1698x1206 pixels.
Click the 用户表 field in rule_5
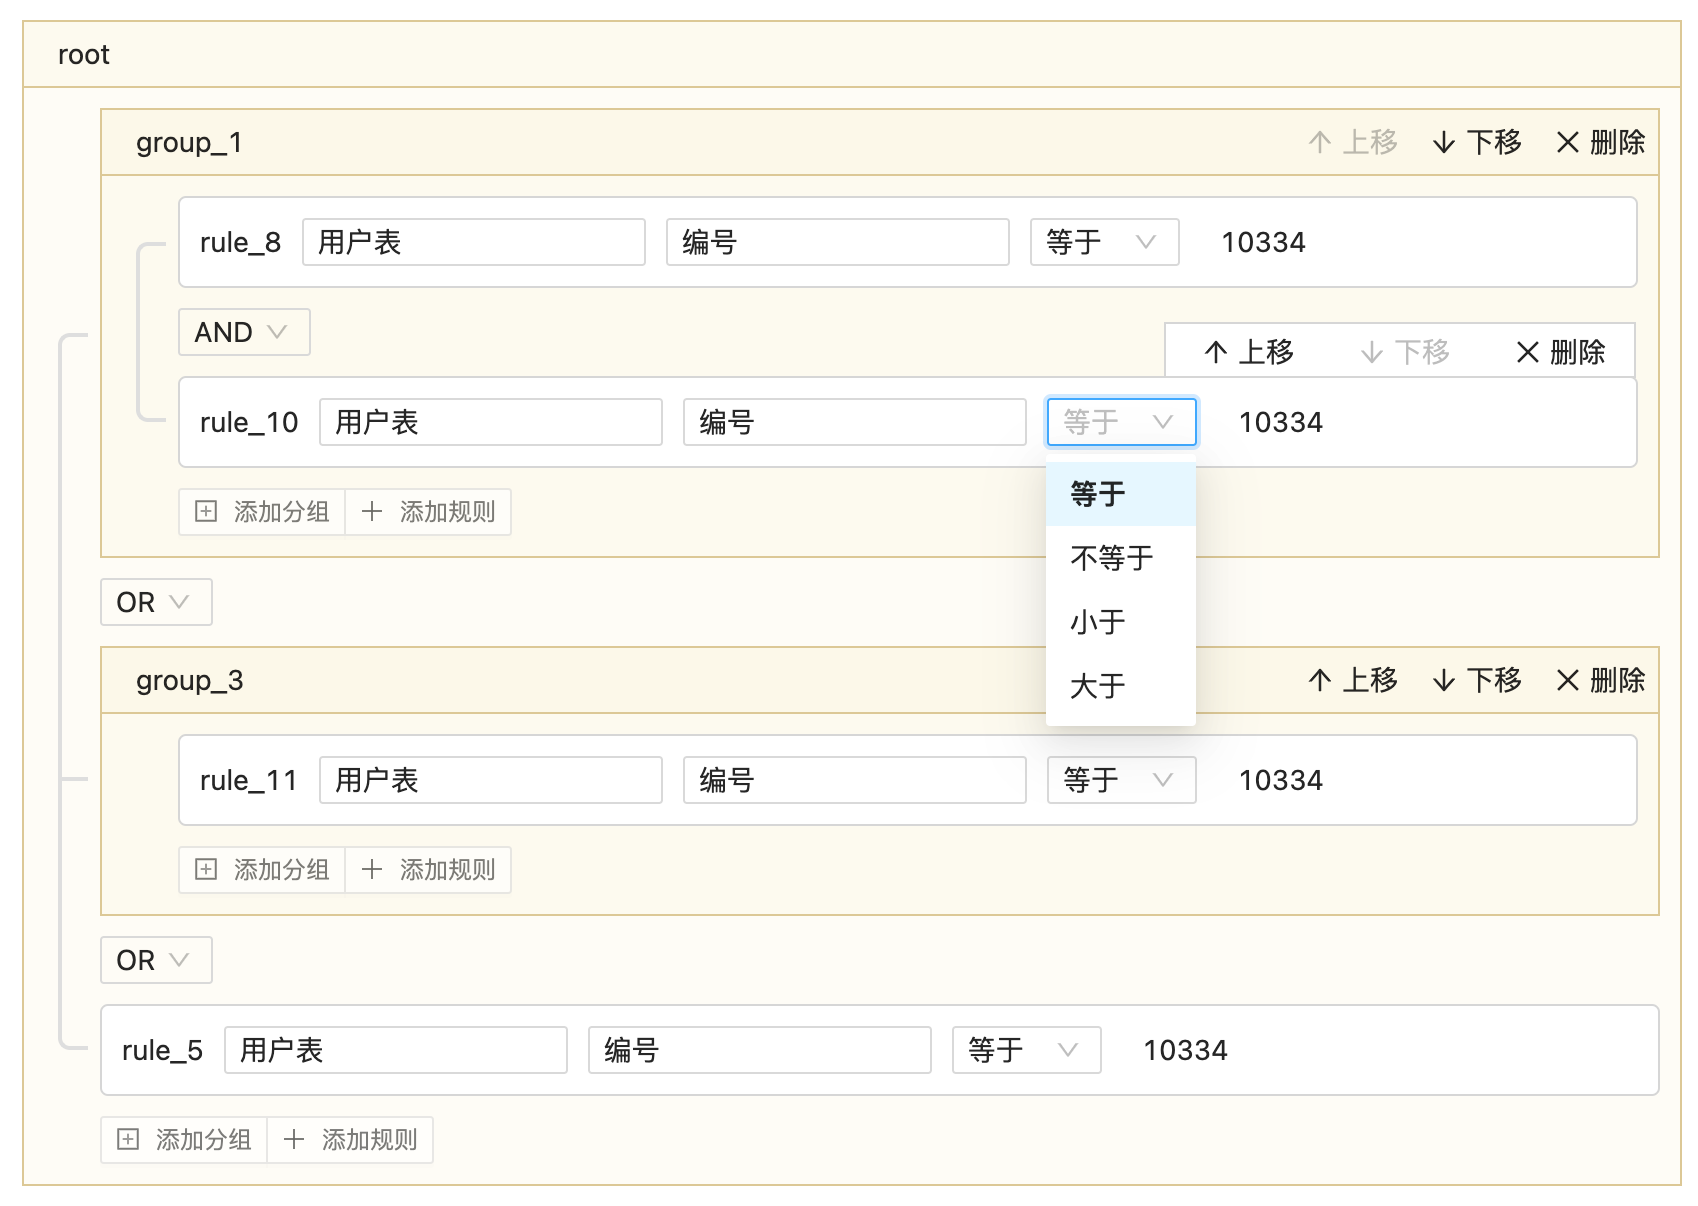click(x=395, y=1050)
